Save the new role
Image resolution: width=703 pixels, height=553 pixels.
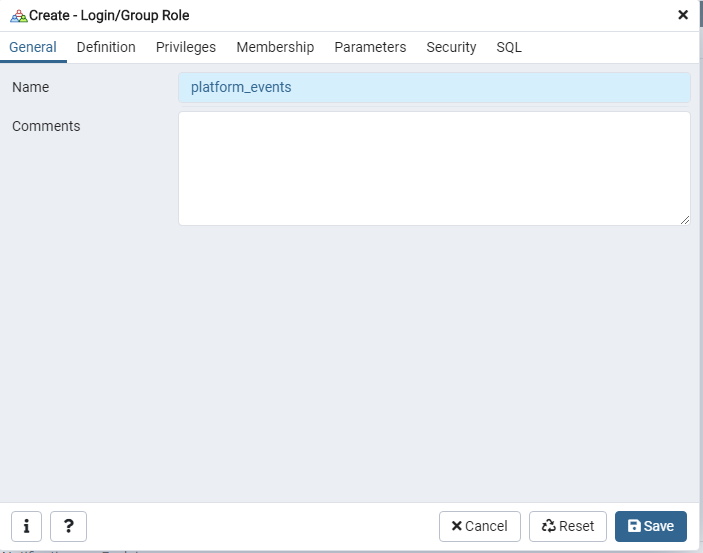[651, 526]
